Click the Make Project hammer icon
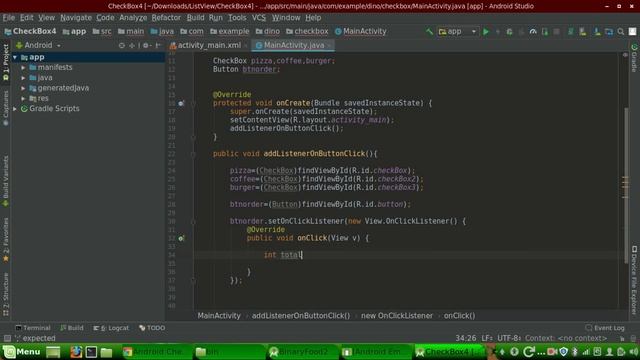 pos(429,31)
